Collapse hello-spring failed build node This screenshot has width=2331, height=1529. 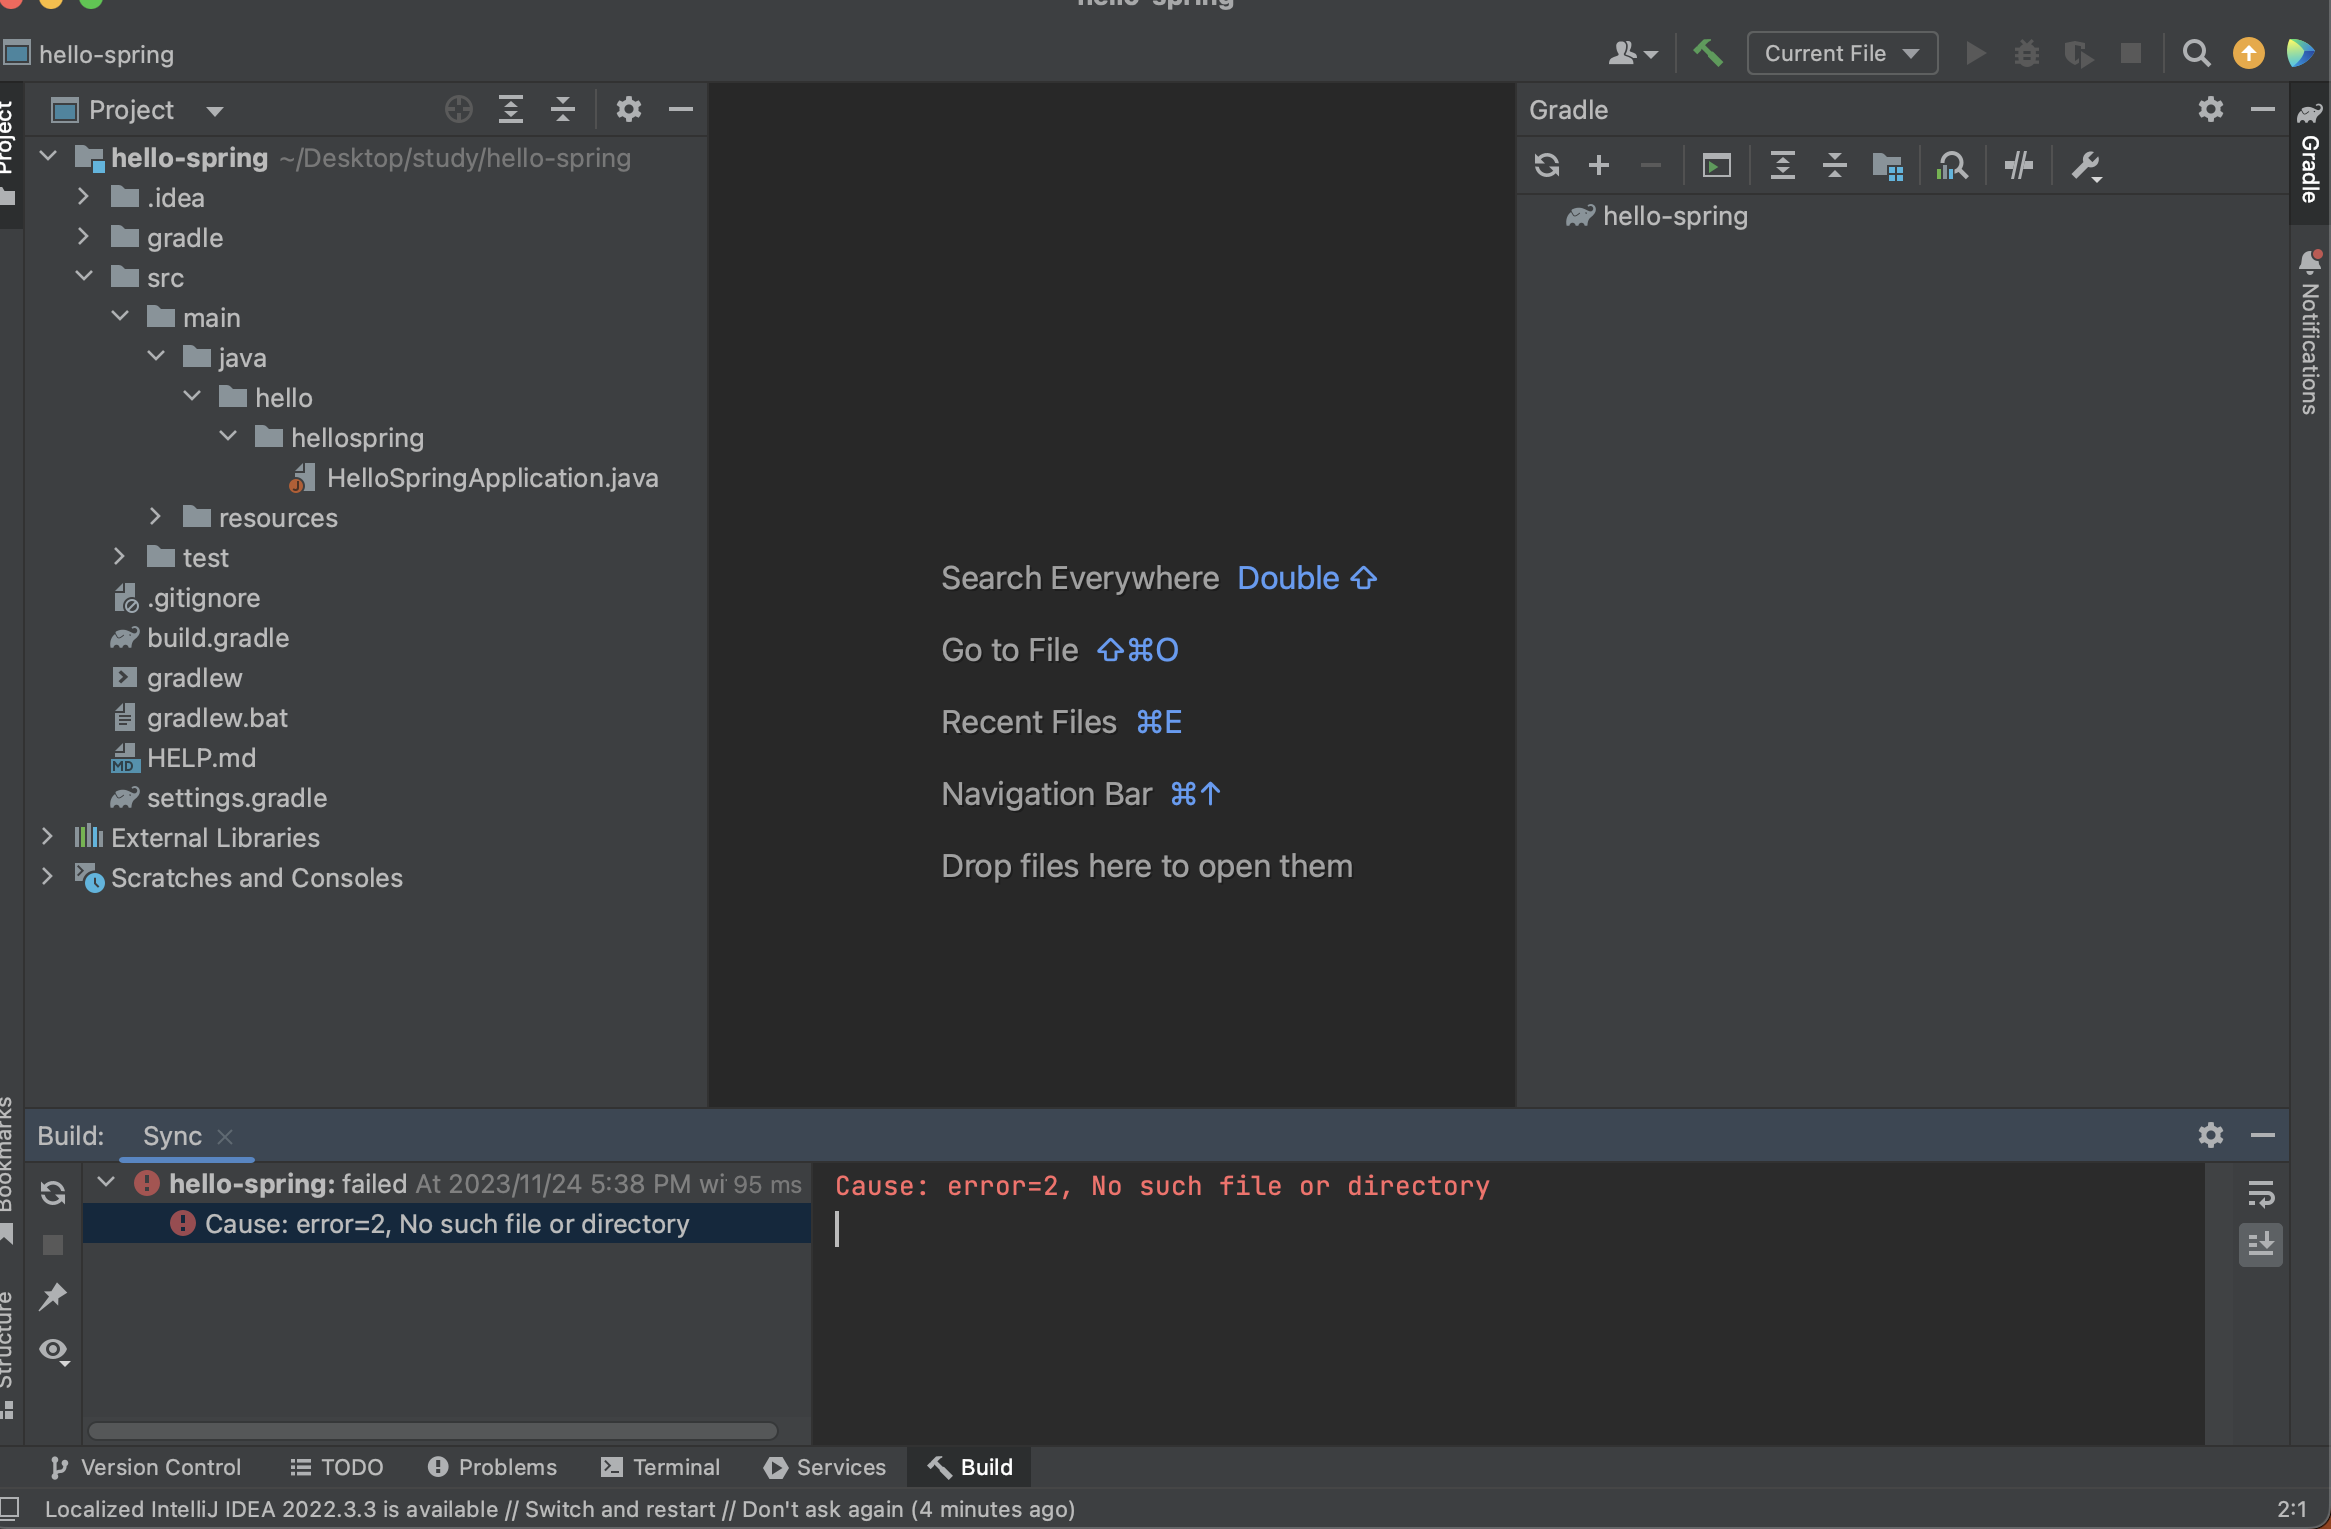click(x=106, y=1183)
